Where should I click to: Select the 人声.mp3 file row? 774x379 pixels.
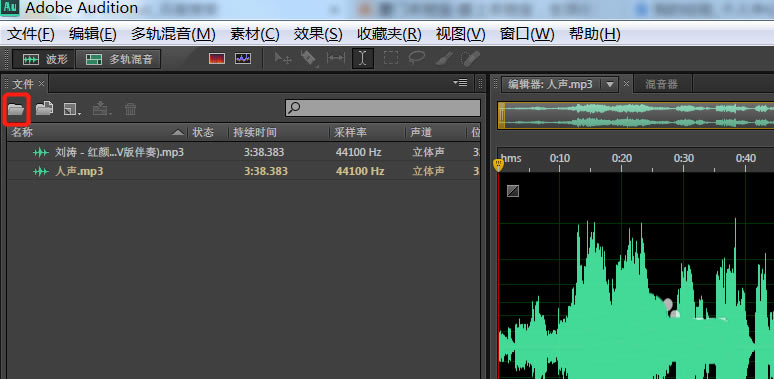(244, 171)
